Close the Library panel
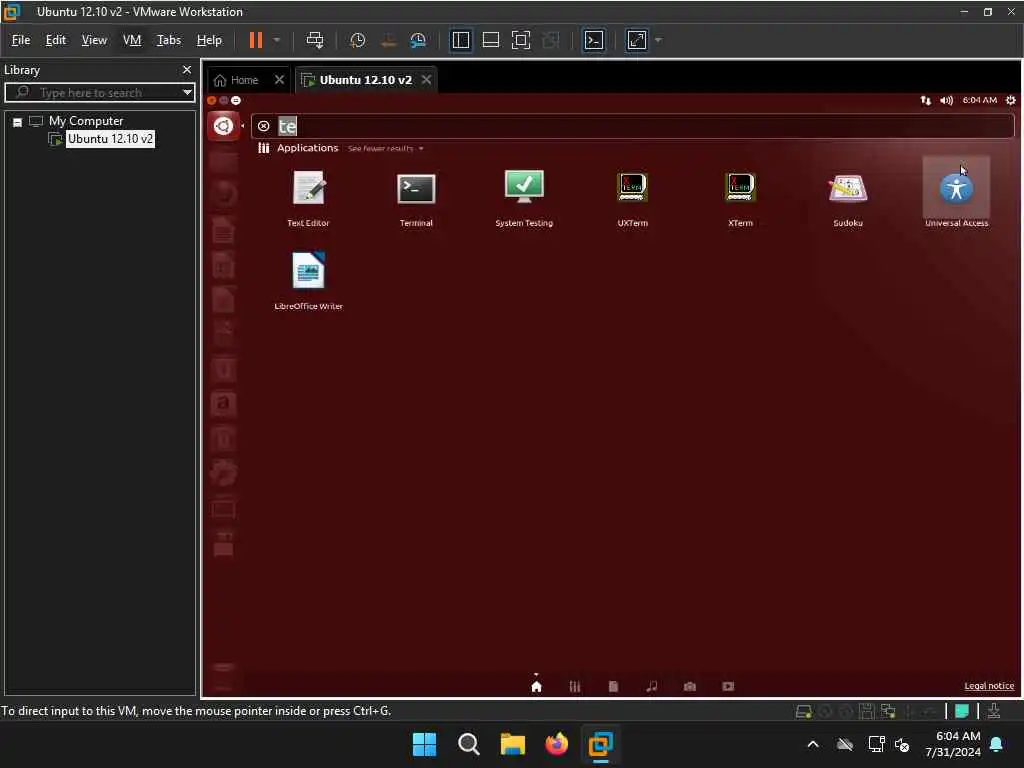The image size is (1024, 768). pos(187,69)
